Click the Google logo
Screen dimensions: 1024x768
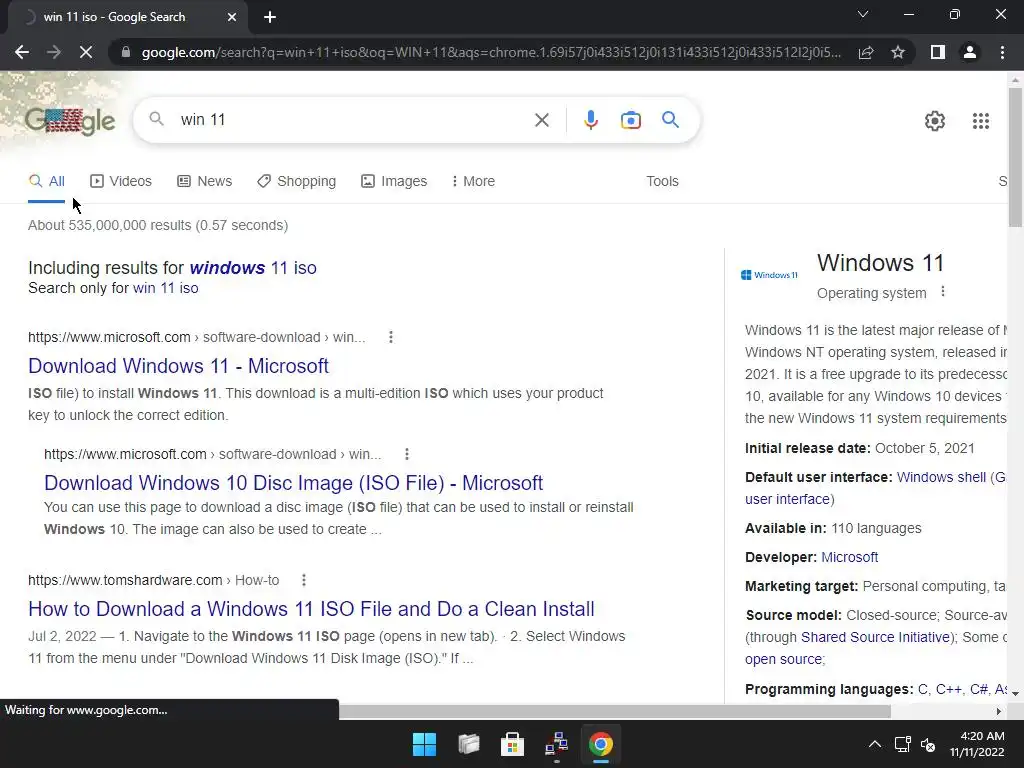[x=70, y=120]
